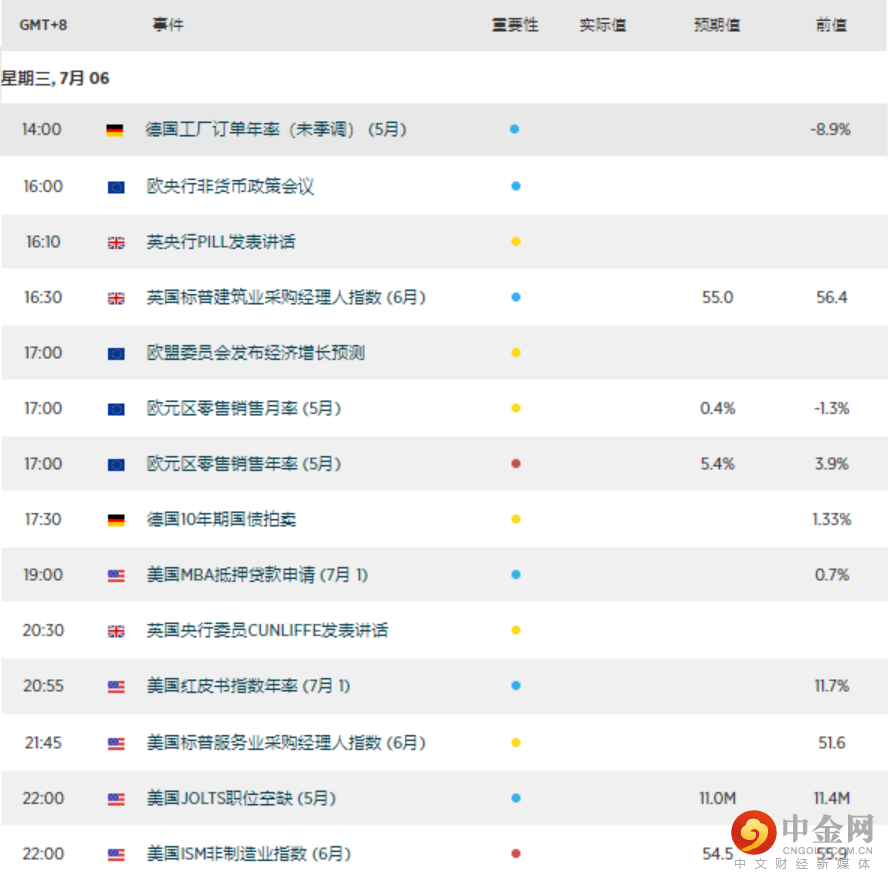Open the event 欧央行非货币政策会议
The width and height of the screenshot is (888, 882).
[230, 186]
